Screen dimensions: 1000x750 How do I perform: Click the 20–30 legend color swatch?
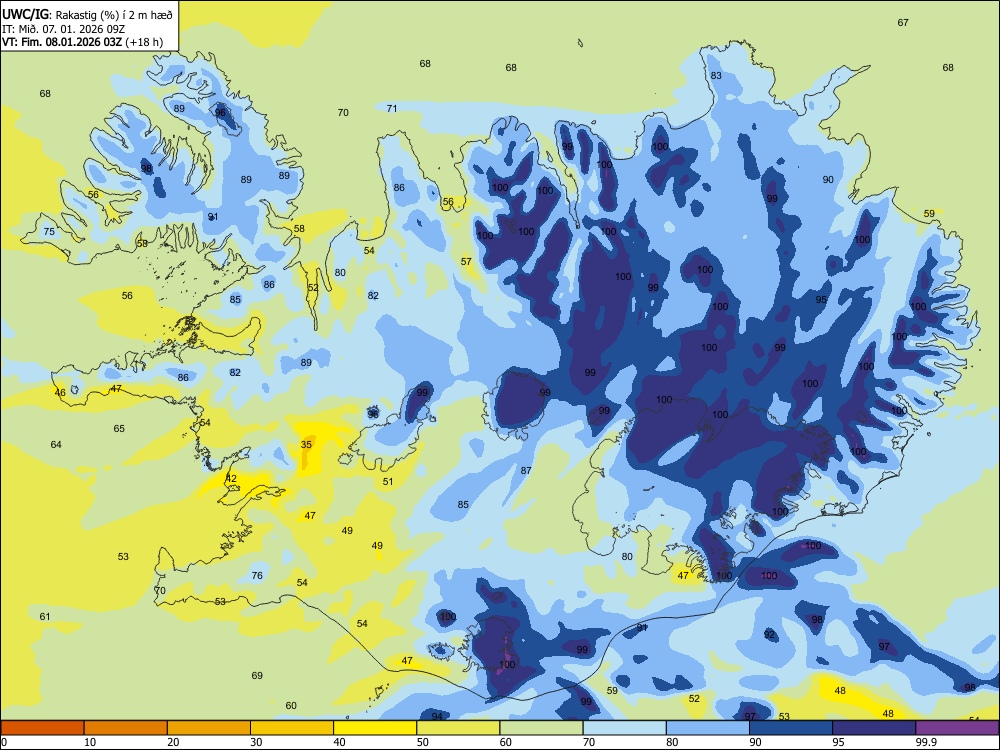[x=209, y=728]
